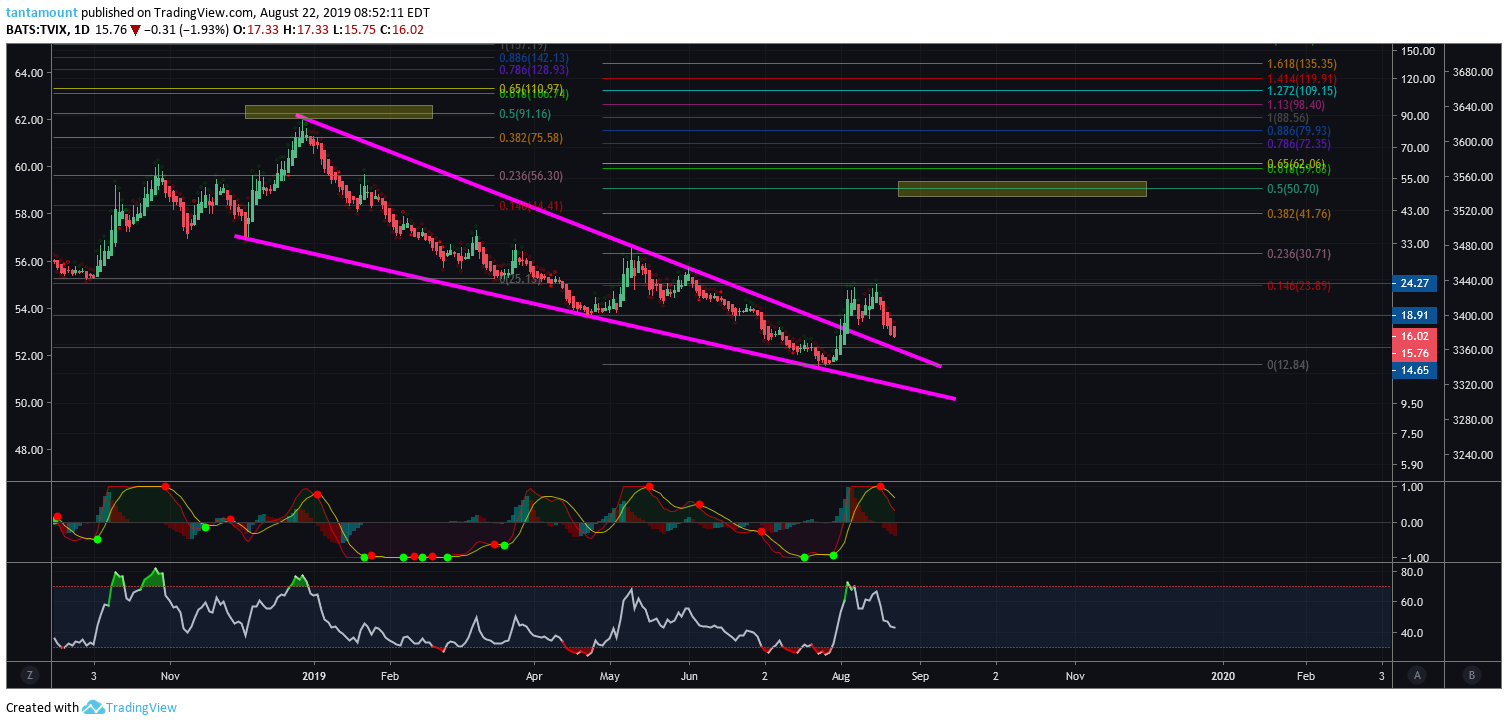Viewport: 1508px width, 725px height.
Task: Click the 0.382(75.58) Fibonacci label
Action: pyautogui.click(x=530, y=138)
